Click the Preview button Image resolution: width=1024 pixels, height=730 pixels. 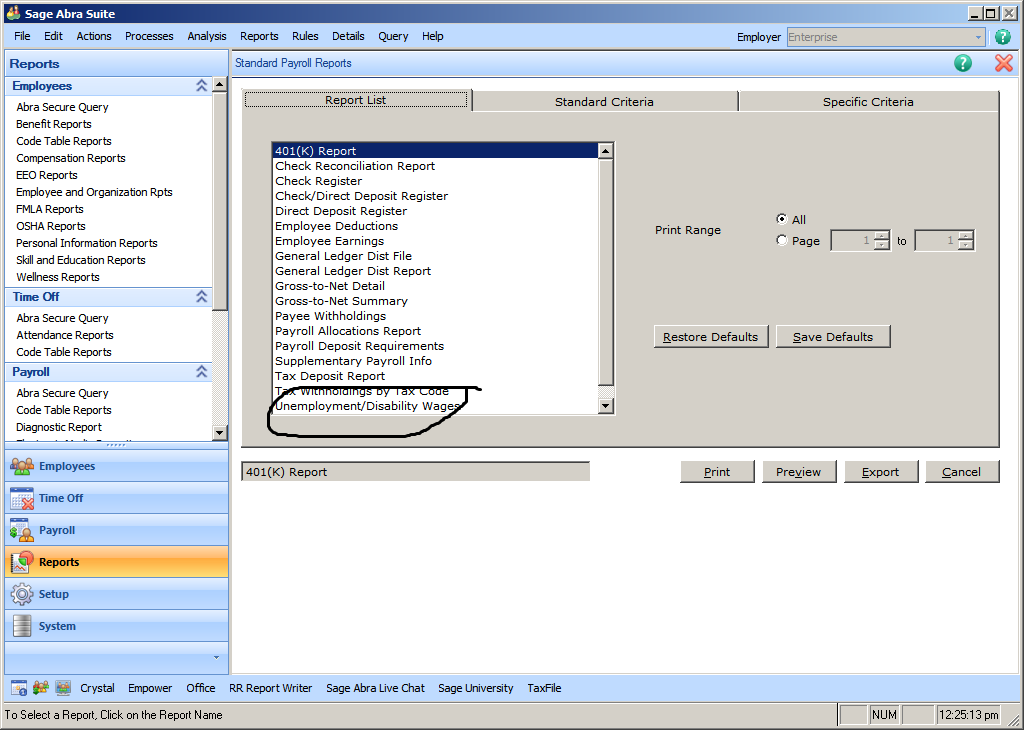coord(799,471)
